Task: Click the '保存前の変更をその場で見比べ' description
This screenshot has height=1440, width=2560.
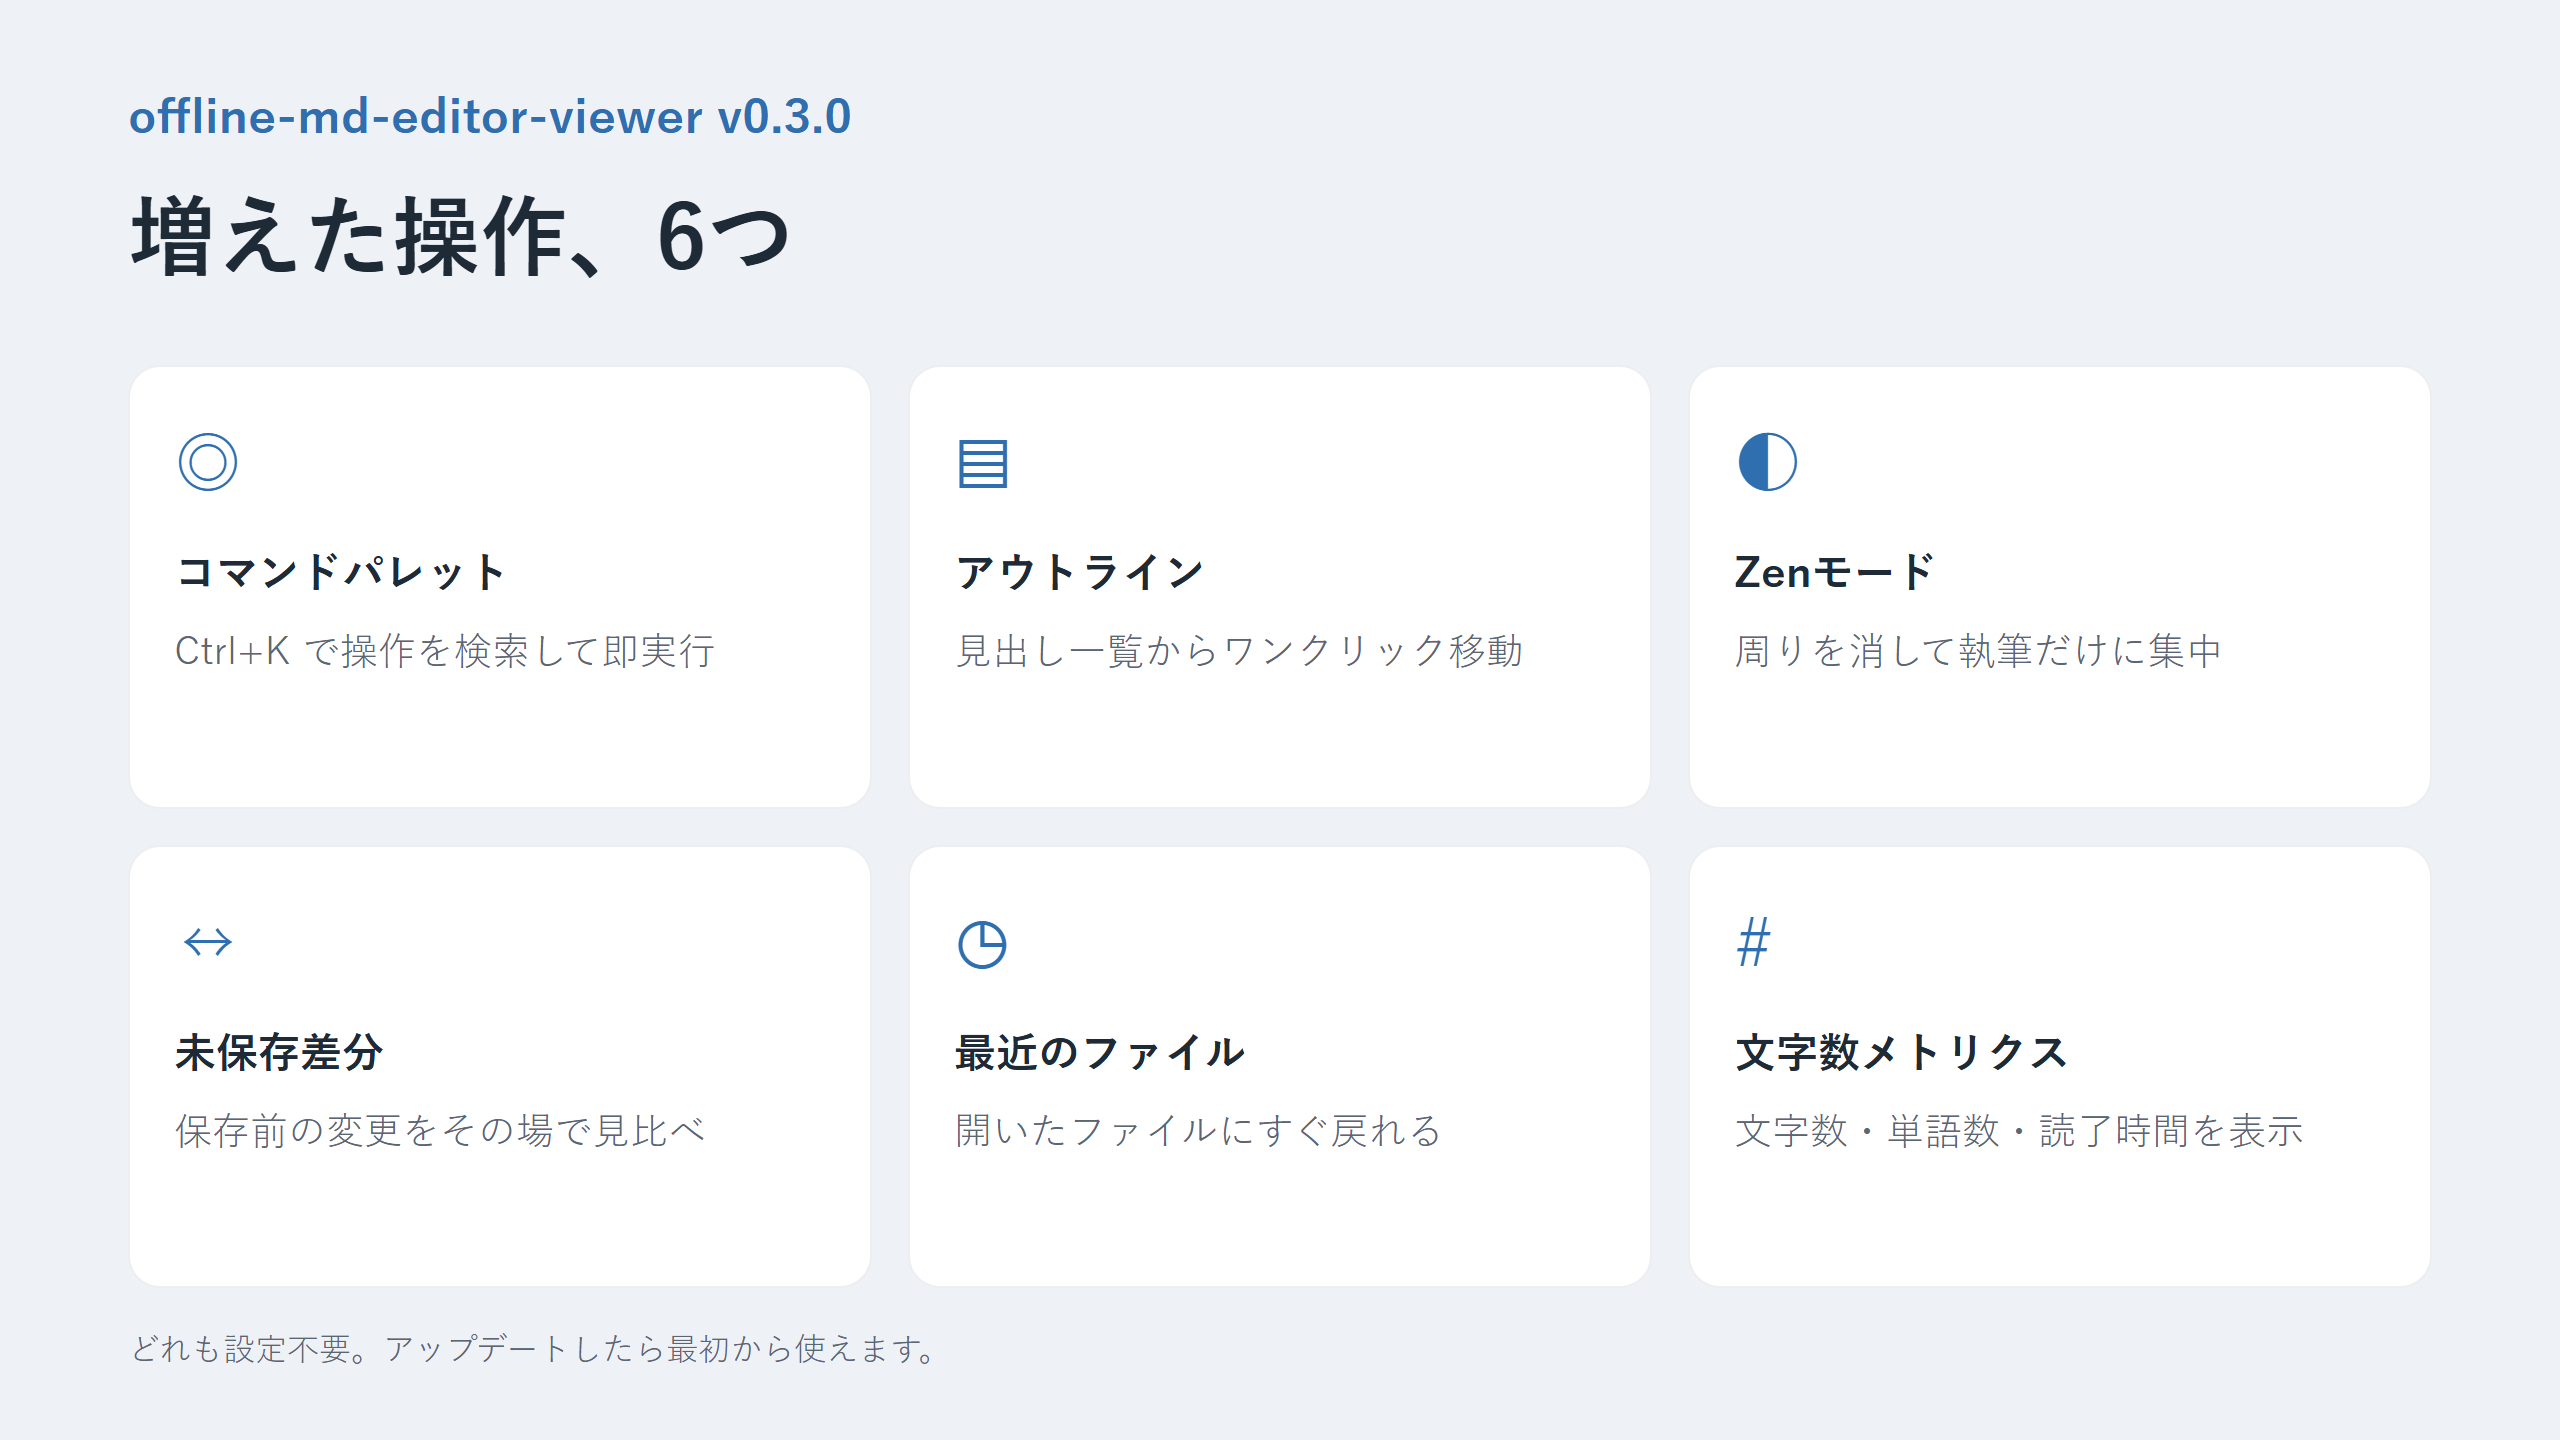Action: (x=441, y=1131)
